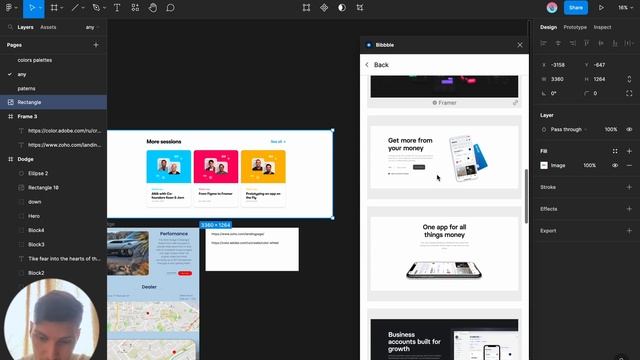Open the Frame tool dropdown arrow
The width and height of the screenshot is (640, 360).
point(62,8)
